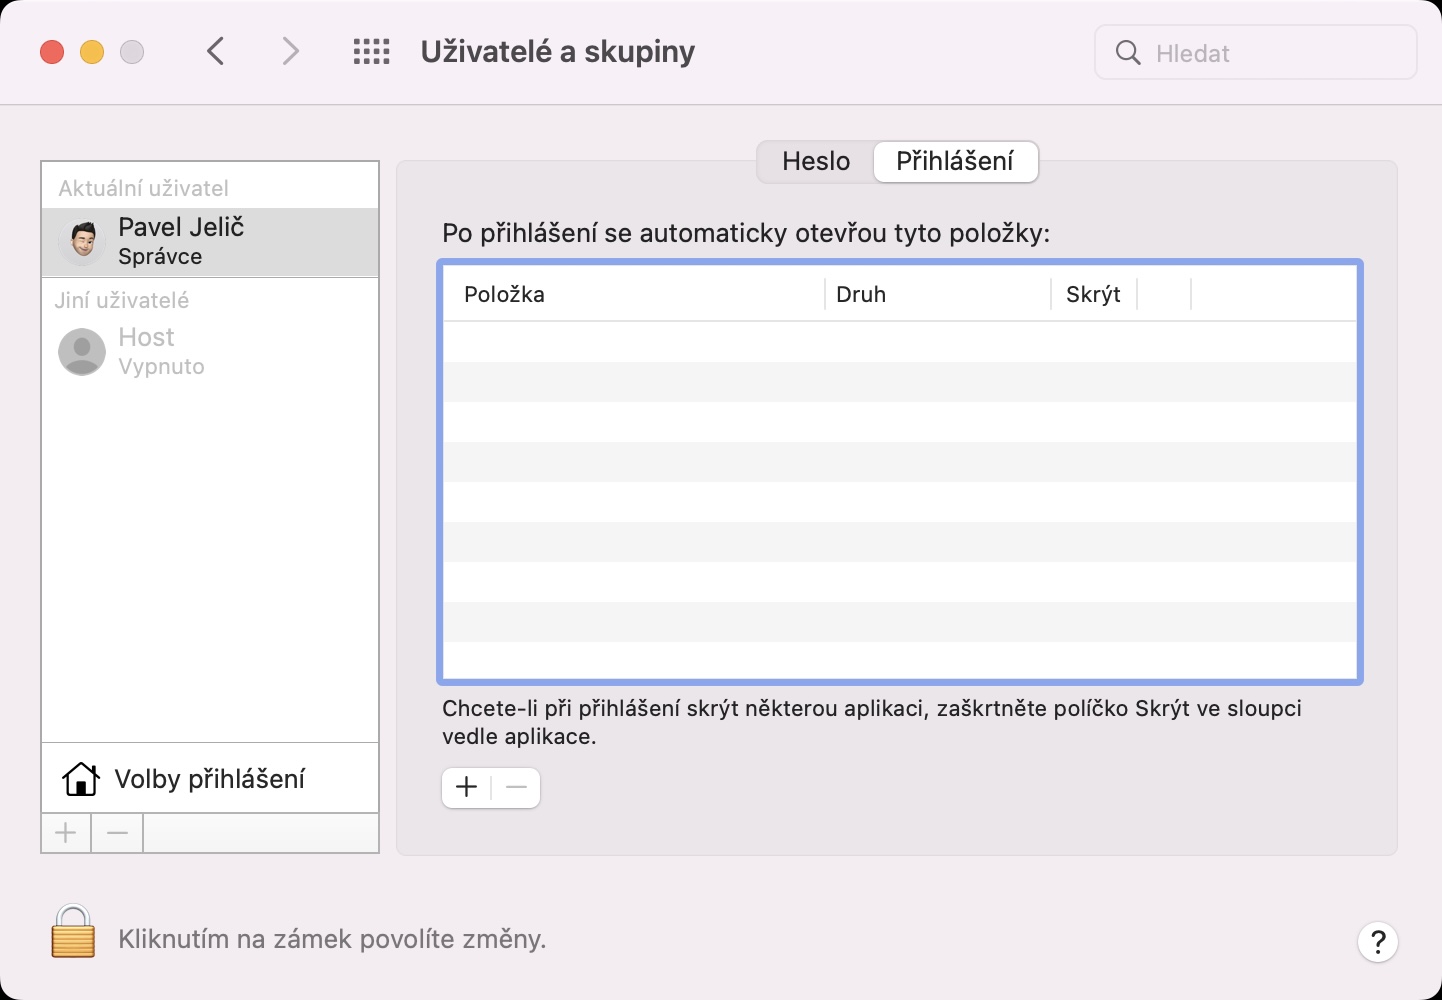Go forward with the right chevron

point(290,52)
